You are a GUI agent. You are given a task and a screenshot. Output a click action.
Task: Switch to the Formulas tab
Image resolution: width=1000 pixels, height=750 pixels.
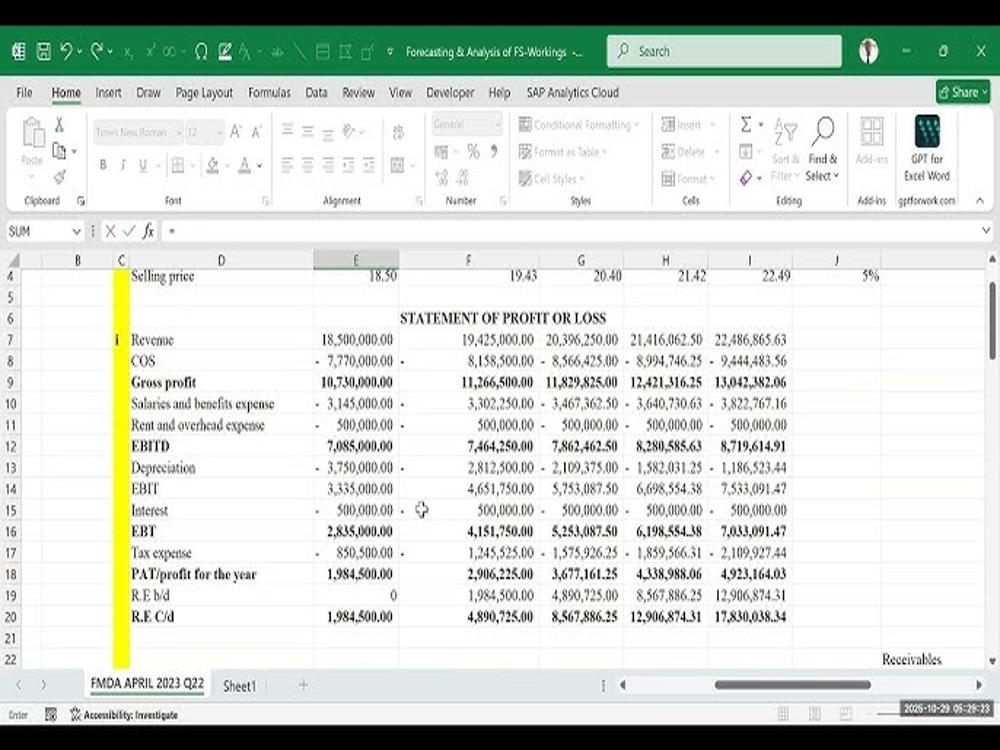(269, 92)
